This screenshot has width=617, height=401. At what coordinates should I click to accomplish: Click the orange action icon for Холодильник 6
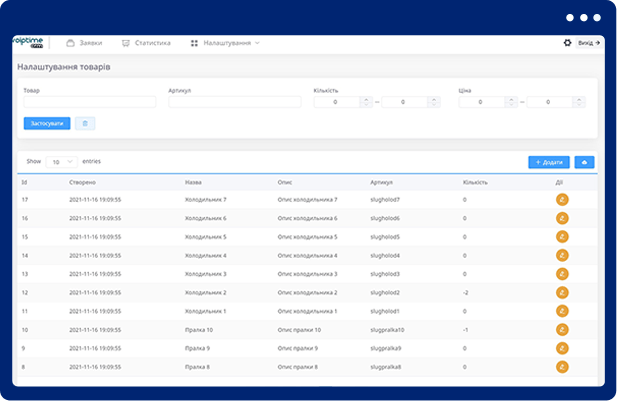click(562, 218)
